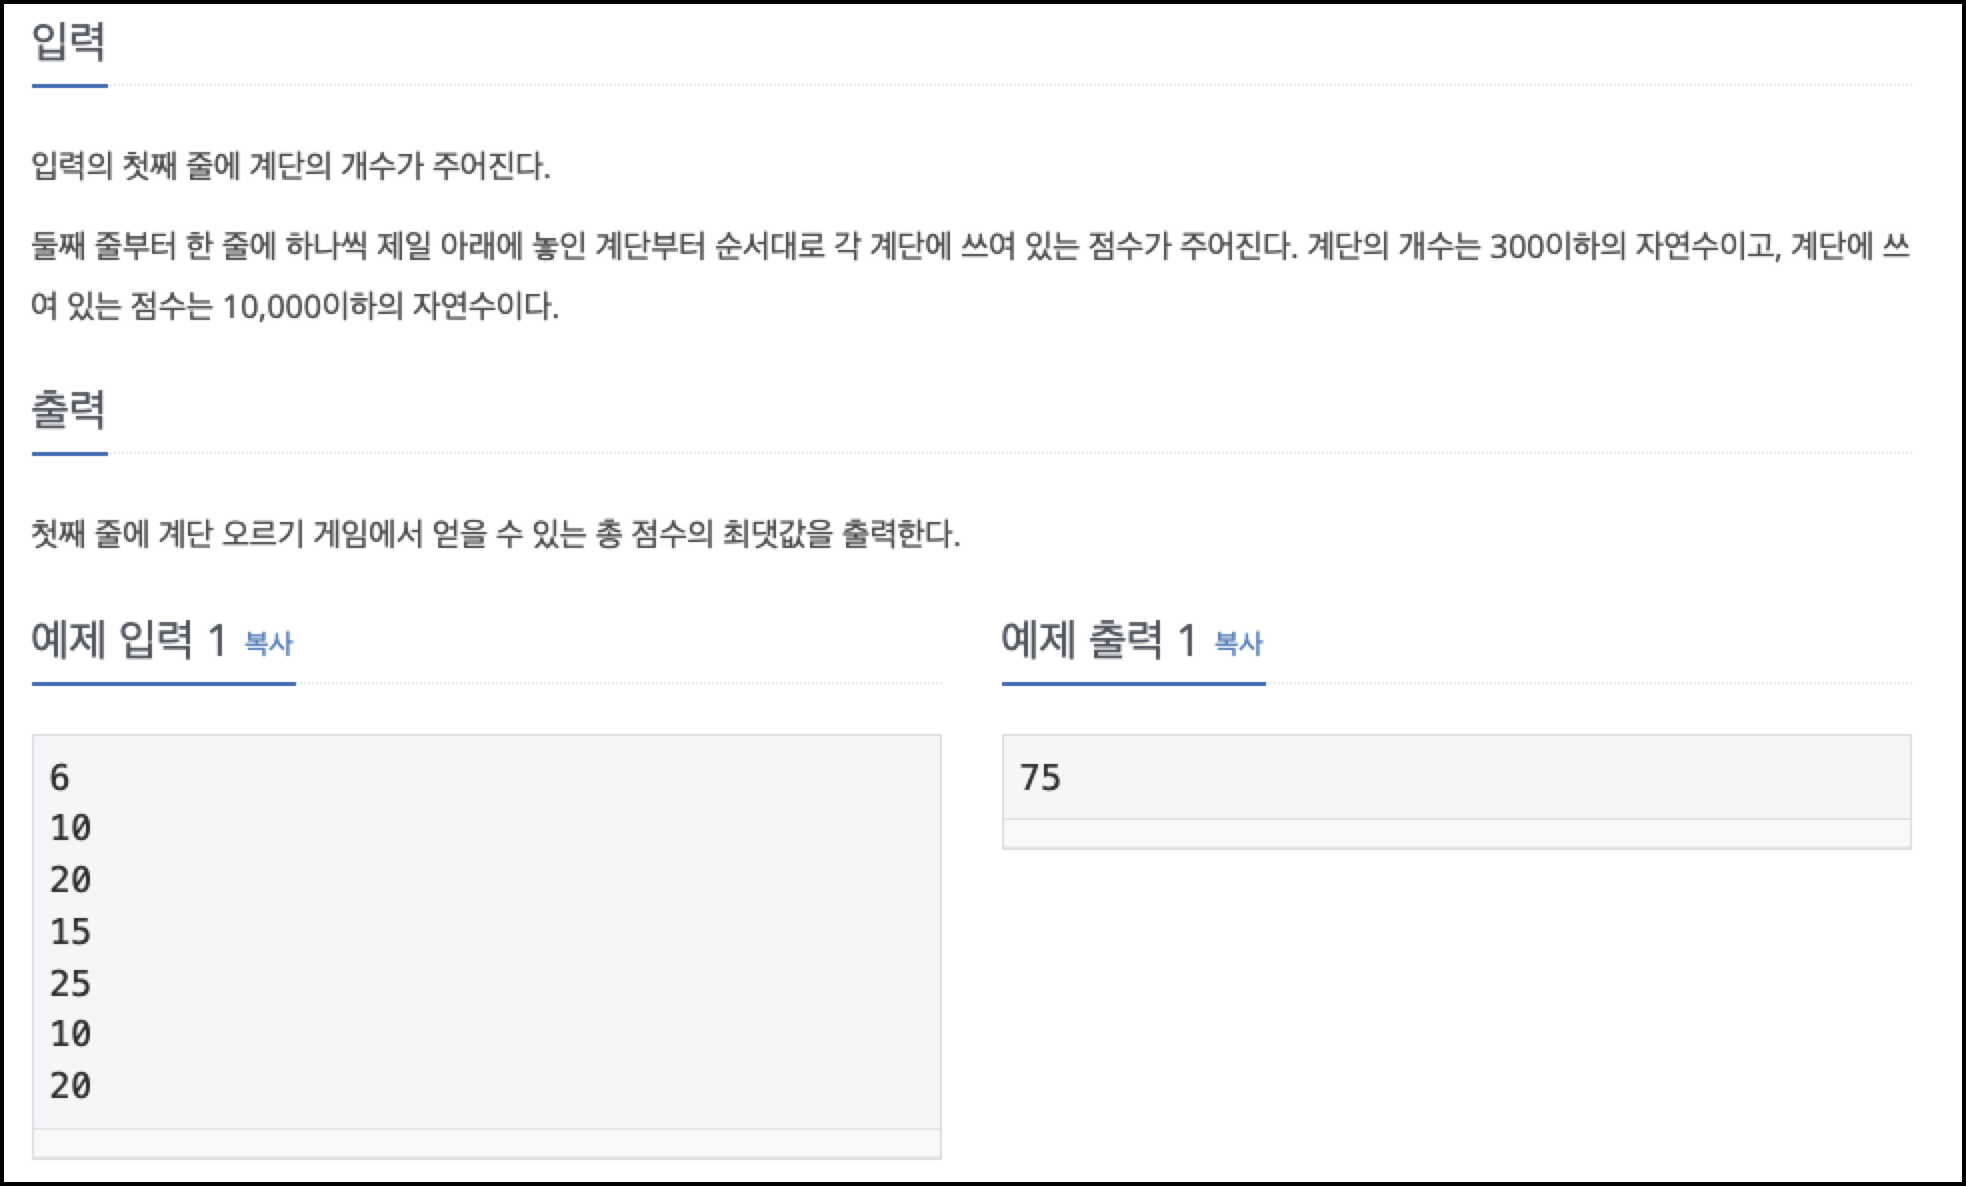
Task: Click the number 15 in sample input
Action: [69, 932]
